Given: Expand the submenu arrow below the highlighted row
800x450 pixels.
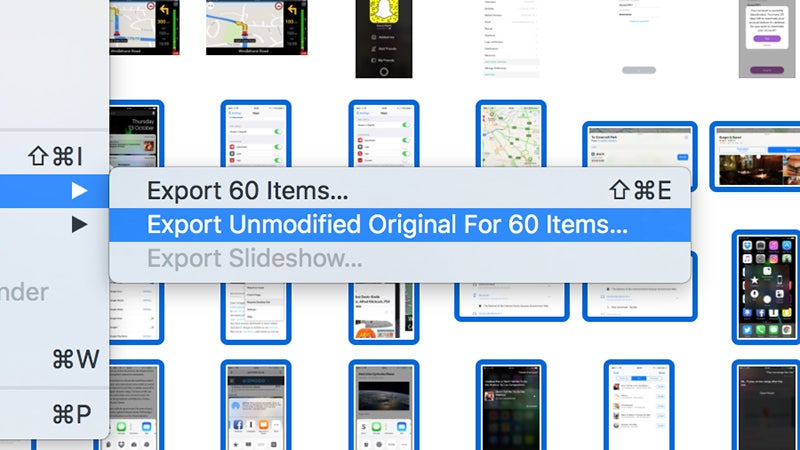Looking at the screenshot, I should (x=79, y=224).
